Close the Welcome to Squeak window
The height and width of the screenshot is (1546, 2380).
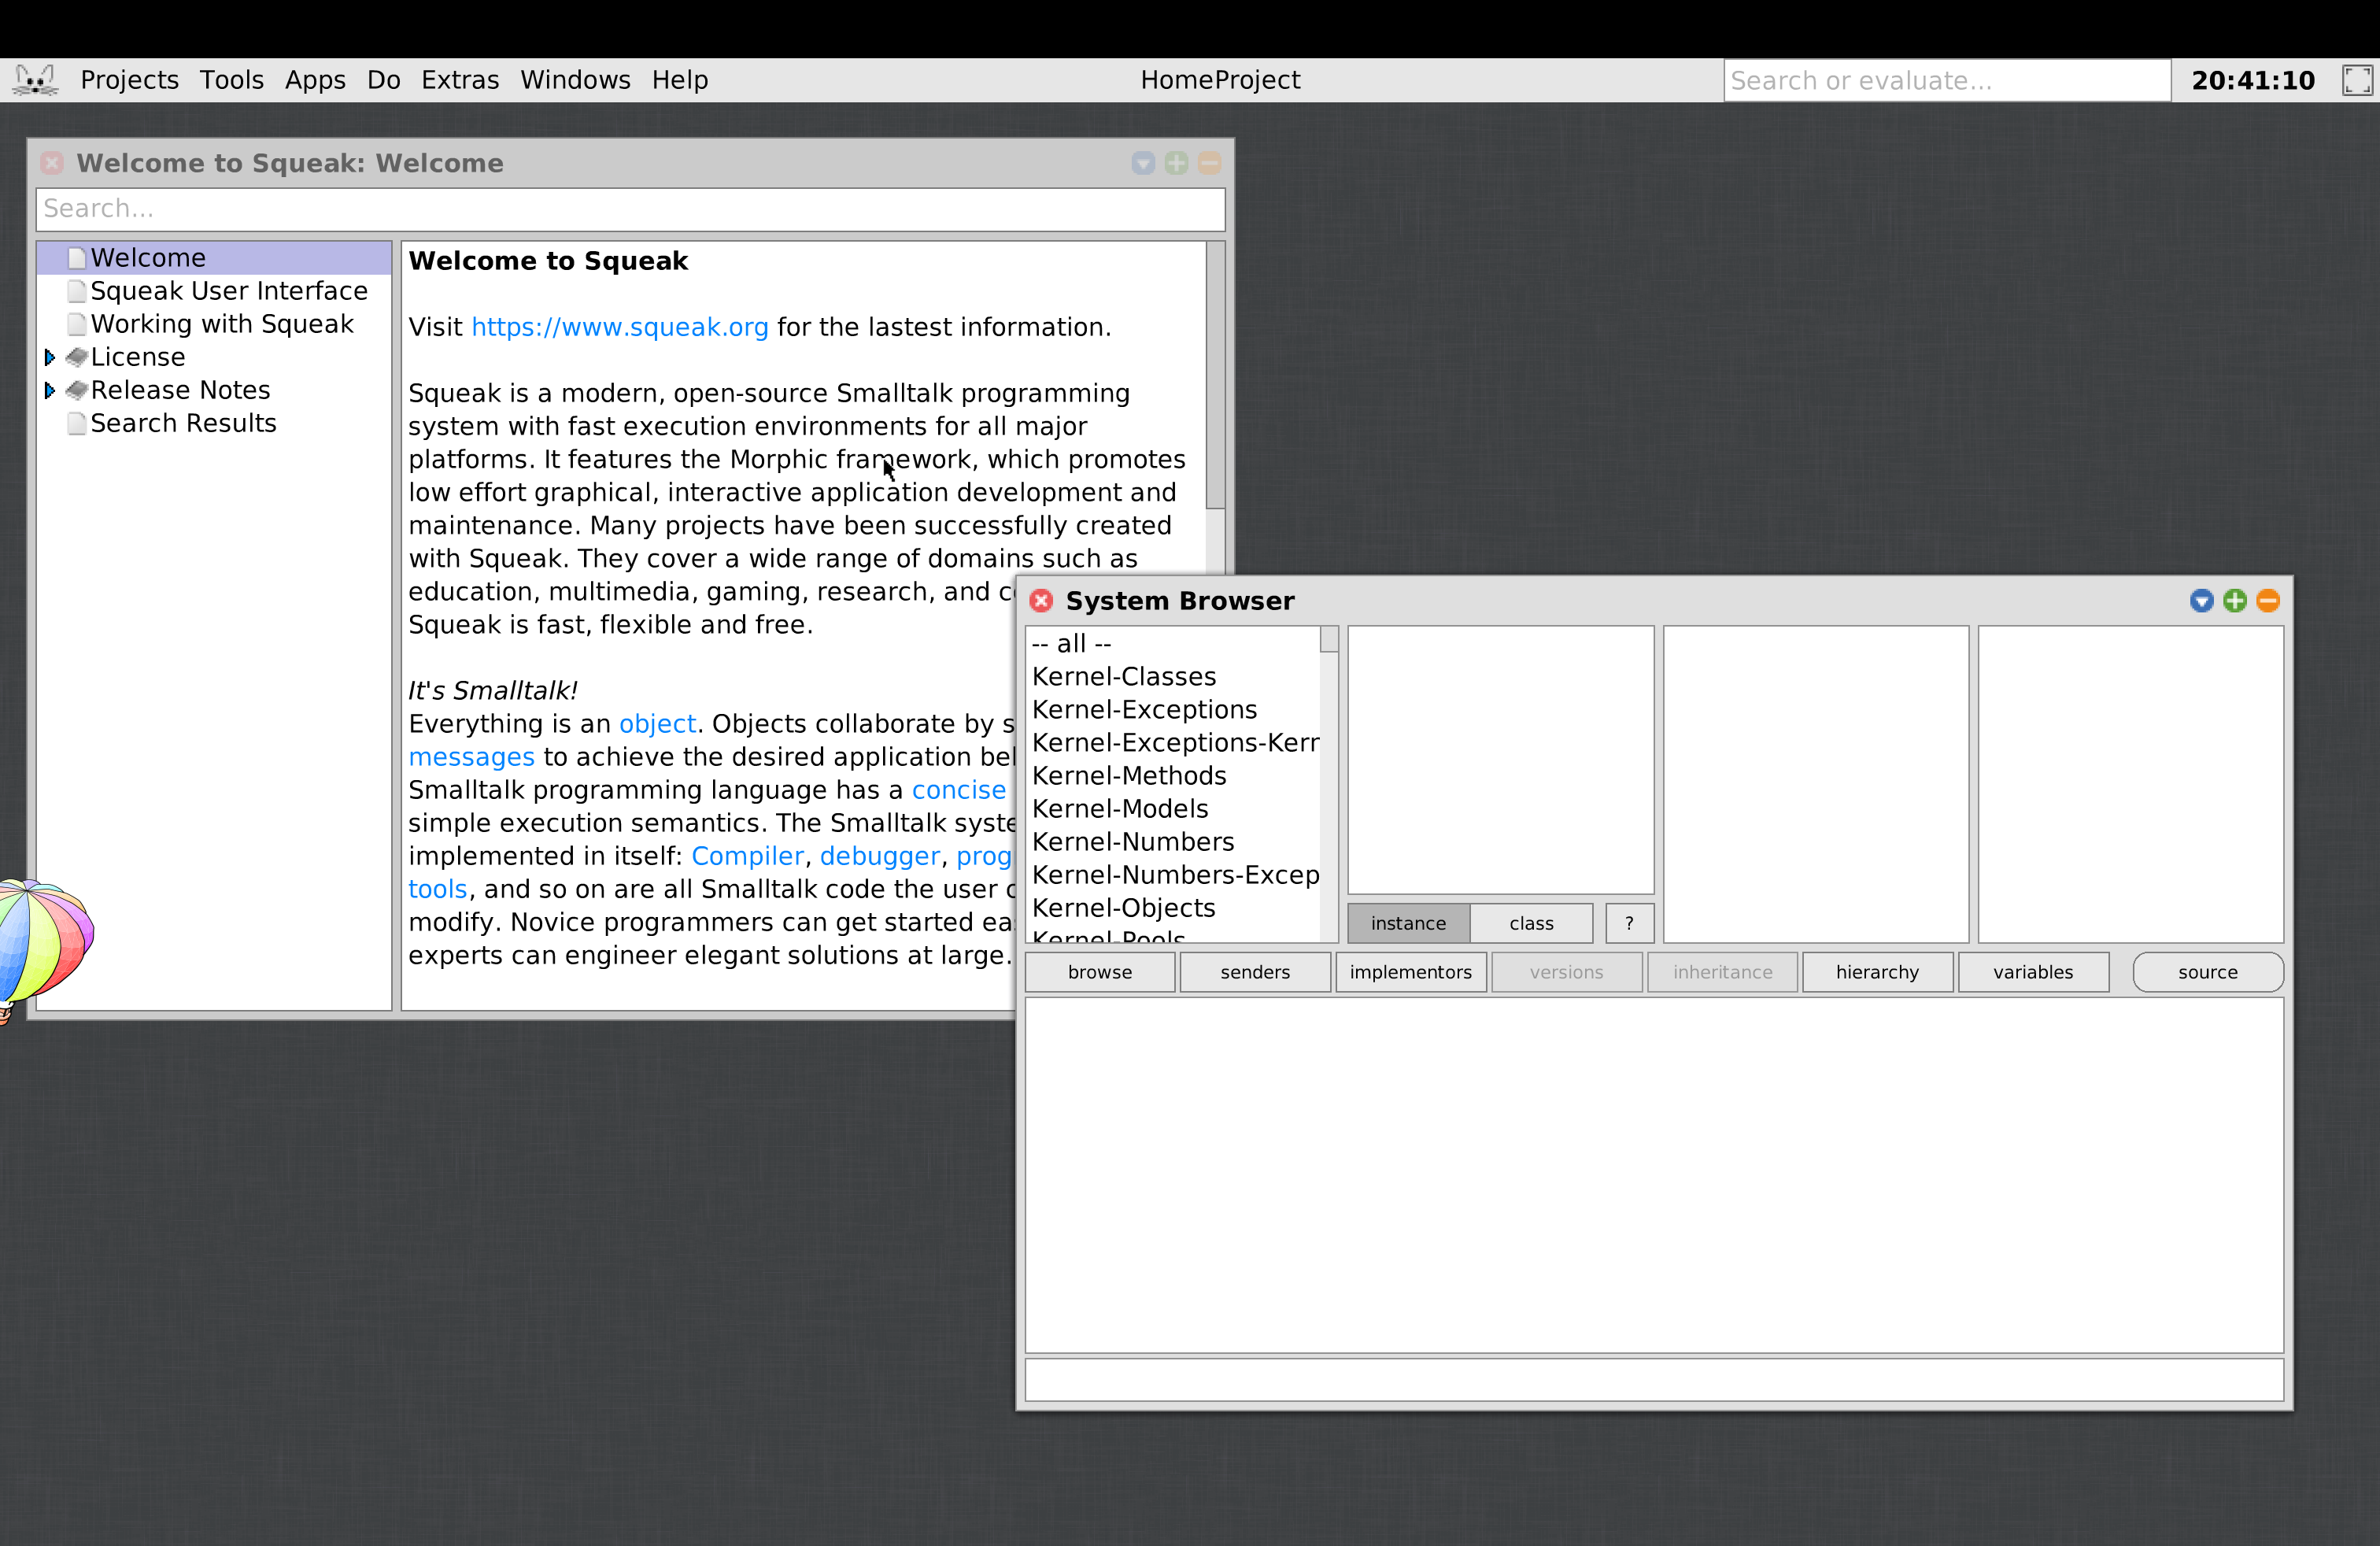[52, 163]
